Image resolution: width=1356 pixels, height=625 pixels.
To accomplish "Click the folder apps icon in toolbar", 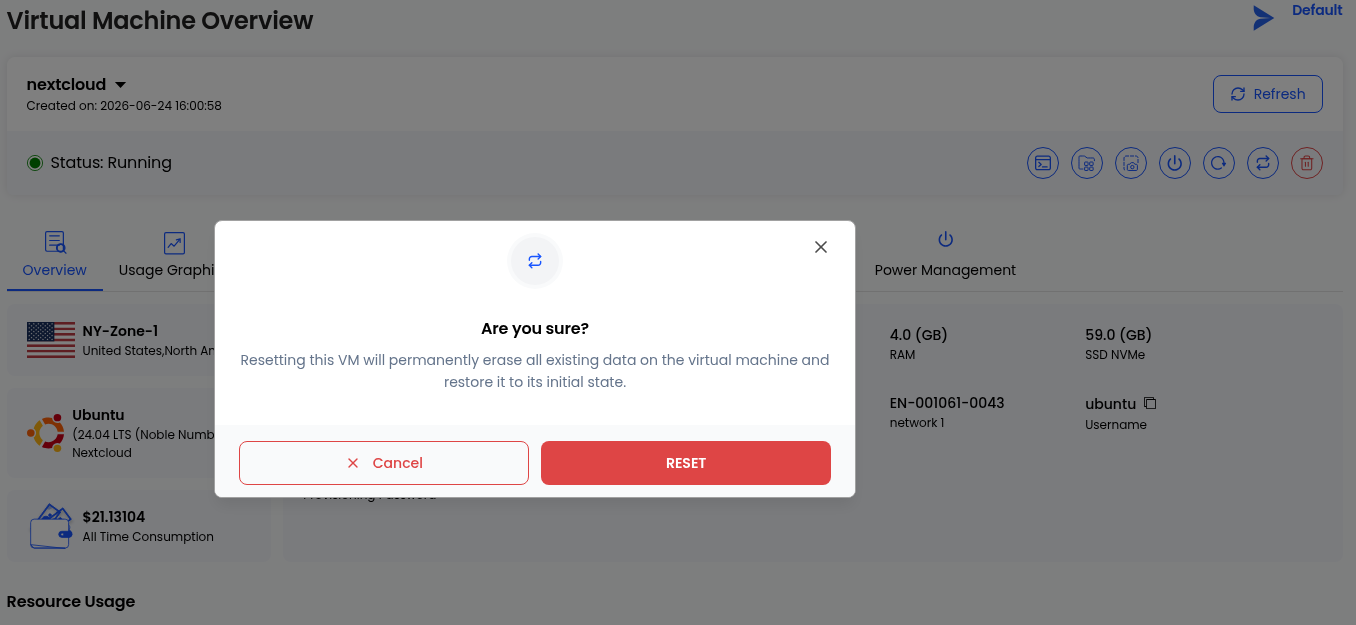I will pos(1087,163).
